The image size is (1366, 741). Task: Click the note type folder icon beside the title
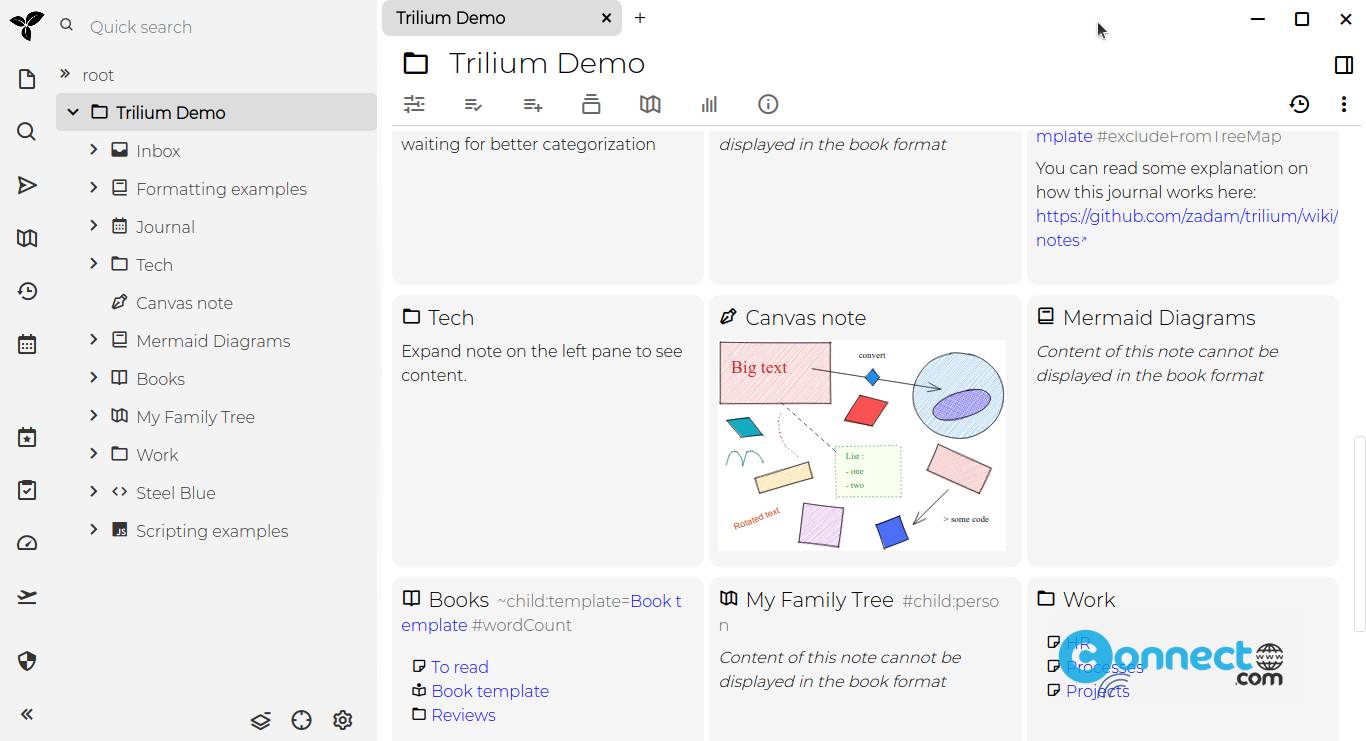point(415,65)
